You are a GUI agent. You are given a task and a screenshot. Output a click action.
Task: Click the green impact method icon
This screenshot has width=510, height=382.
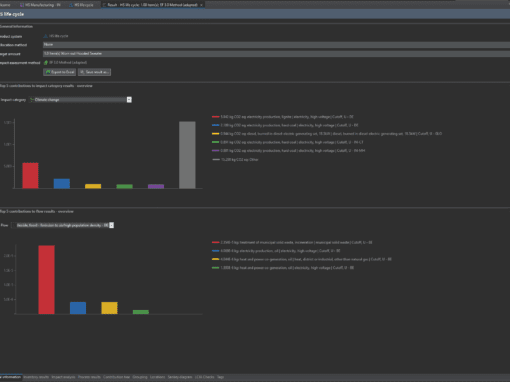click(46, 63)
